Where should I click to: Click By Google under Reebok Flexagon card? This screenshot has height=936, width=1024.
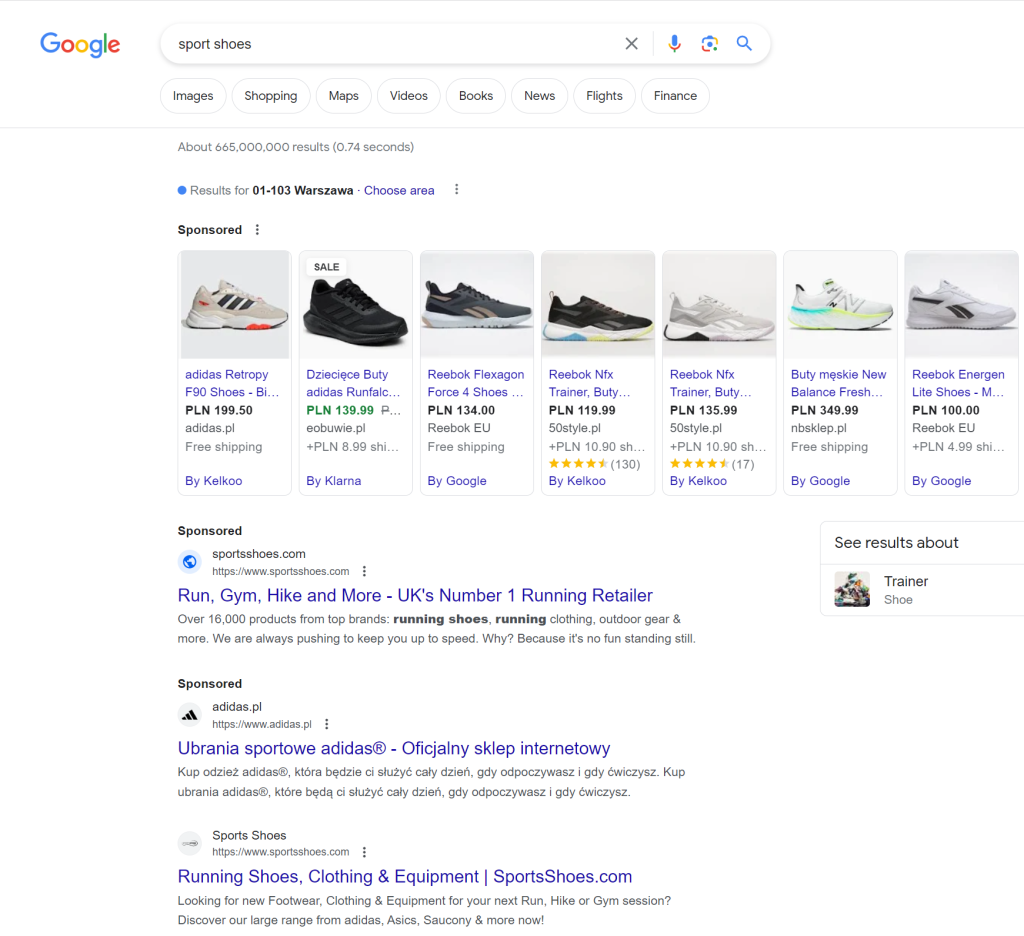[457, 481]
